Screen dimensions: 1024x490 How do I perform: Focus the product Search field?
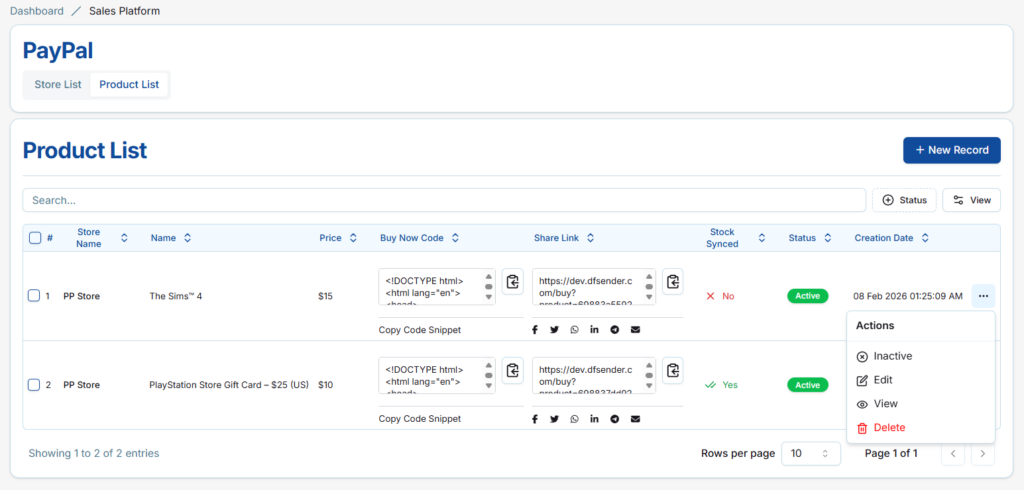[444, 200]
